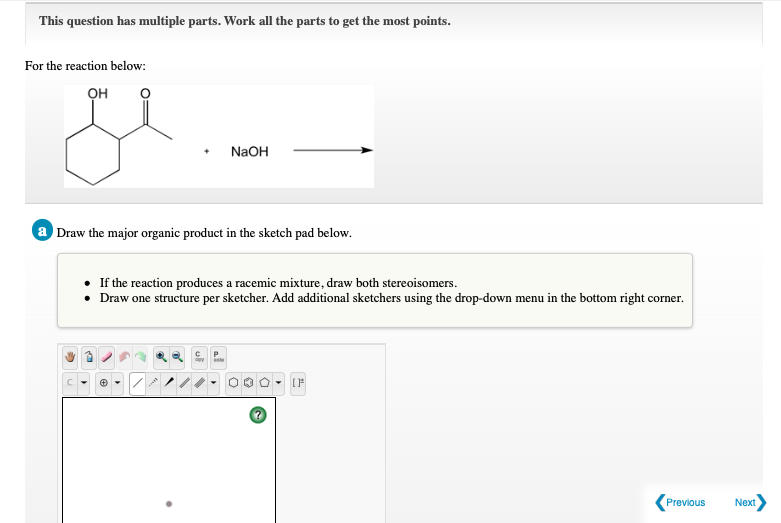Image resolution: width=781 pixels, height=523 pixels.
Task: Select the carbon element tool
Action: pos(70,383)
